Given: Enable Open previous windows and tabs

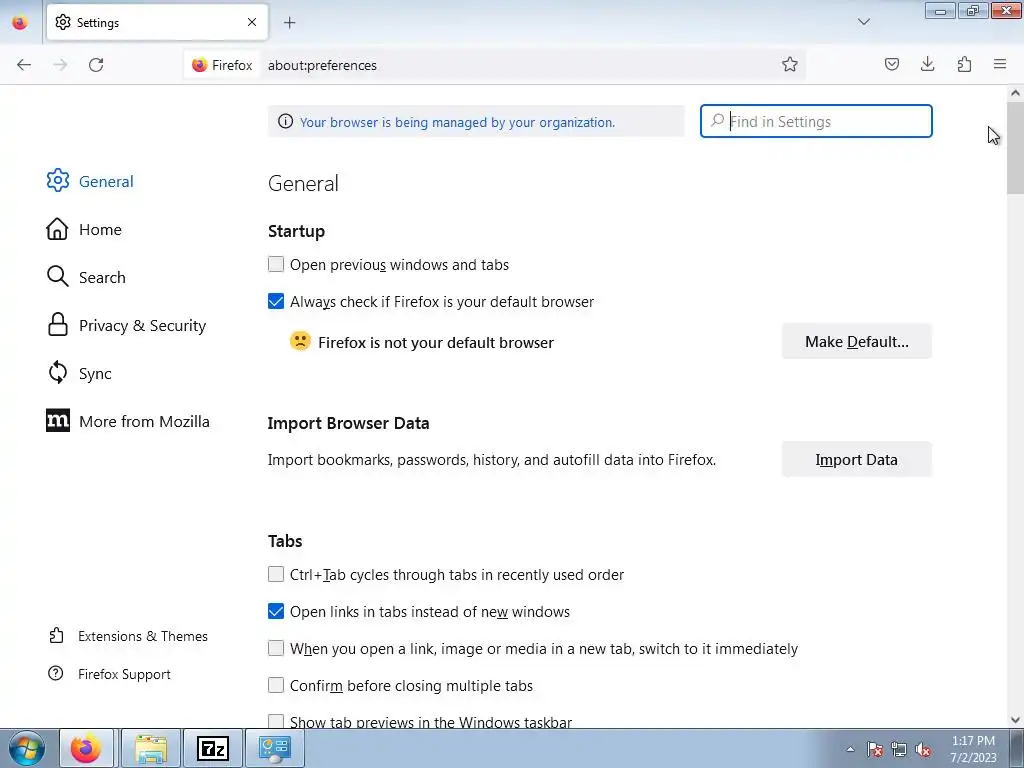Looking at the screenshot, I should pyautogui.click(x=276, y=264).
